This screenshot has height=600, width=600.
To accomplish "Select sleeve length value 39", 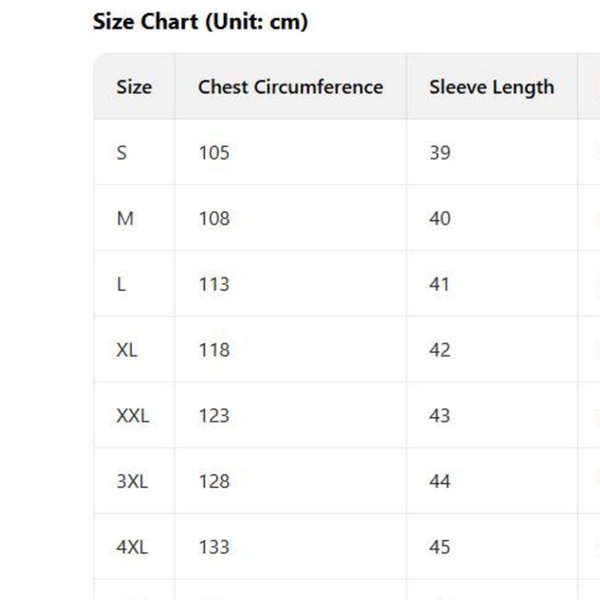I will click(440, 153).
